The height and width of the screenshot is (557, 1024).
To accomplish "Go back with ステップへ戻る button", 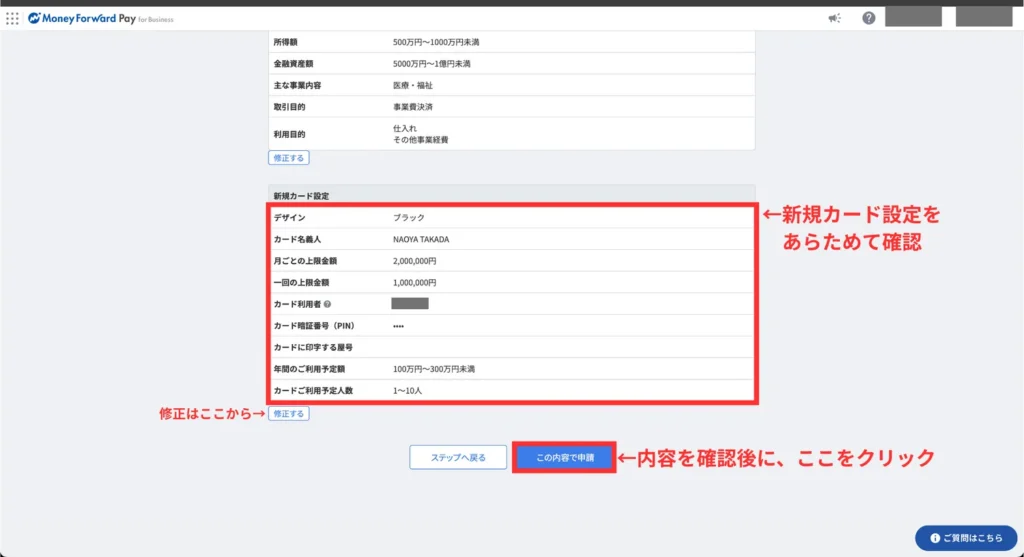I will point(458,458).
